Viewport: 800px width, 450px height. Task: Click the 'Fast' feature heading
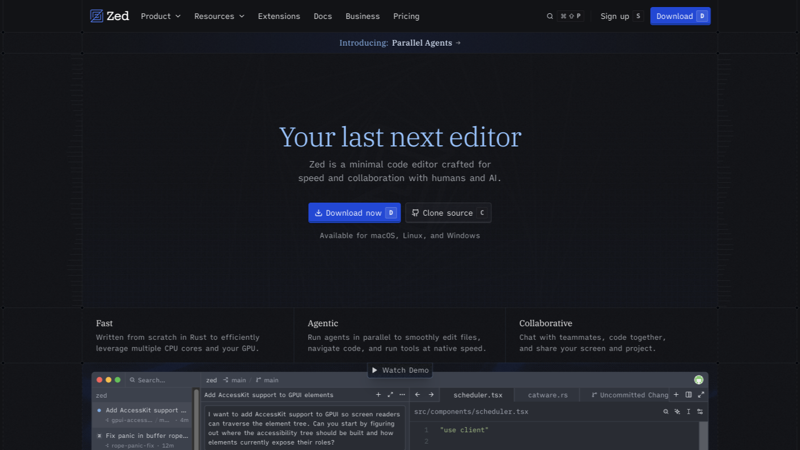pyautogui.click(x=104, y=323)
